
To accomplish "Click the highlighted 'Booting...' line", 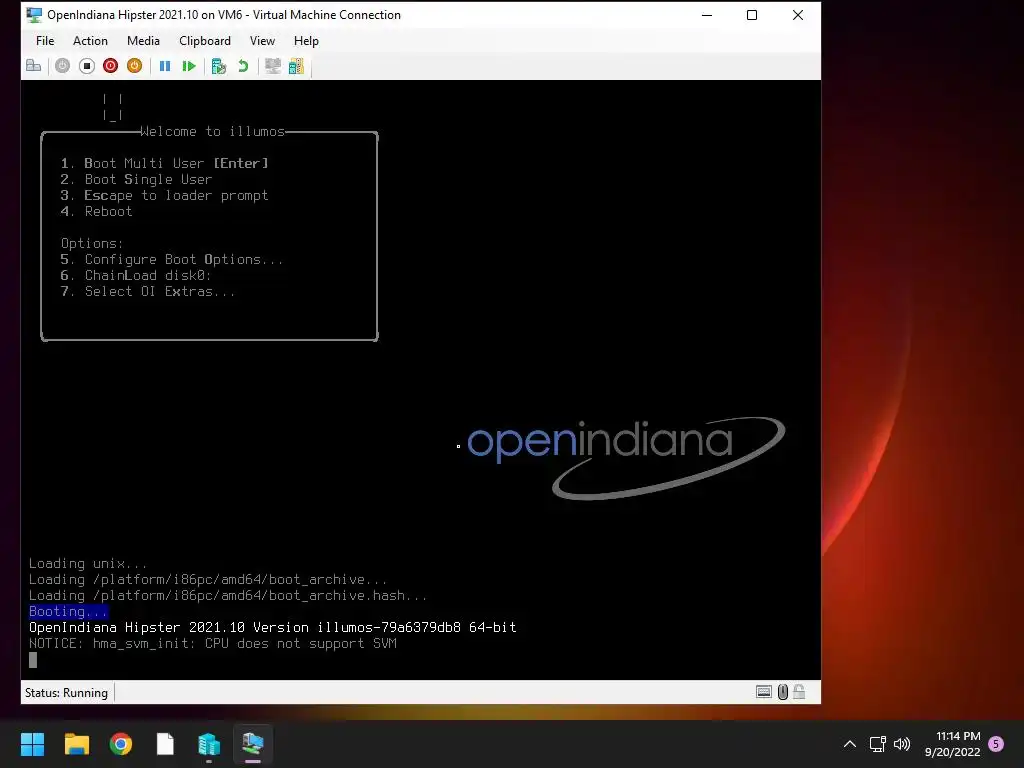I will click(x=68, y=612).
